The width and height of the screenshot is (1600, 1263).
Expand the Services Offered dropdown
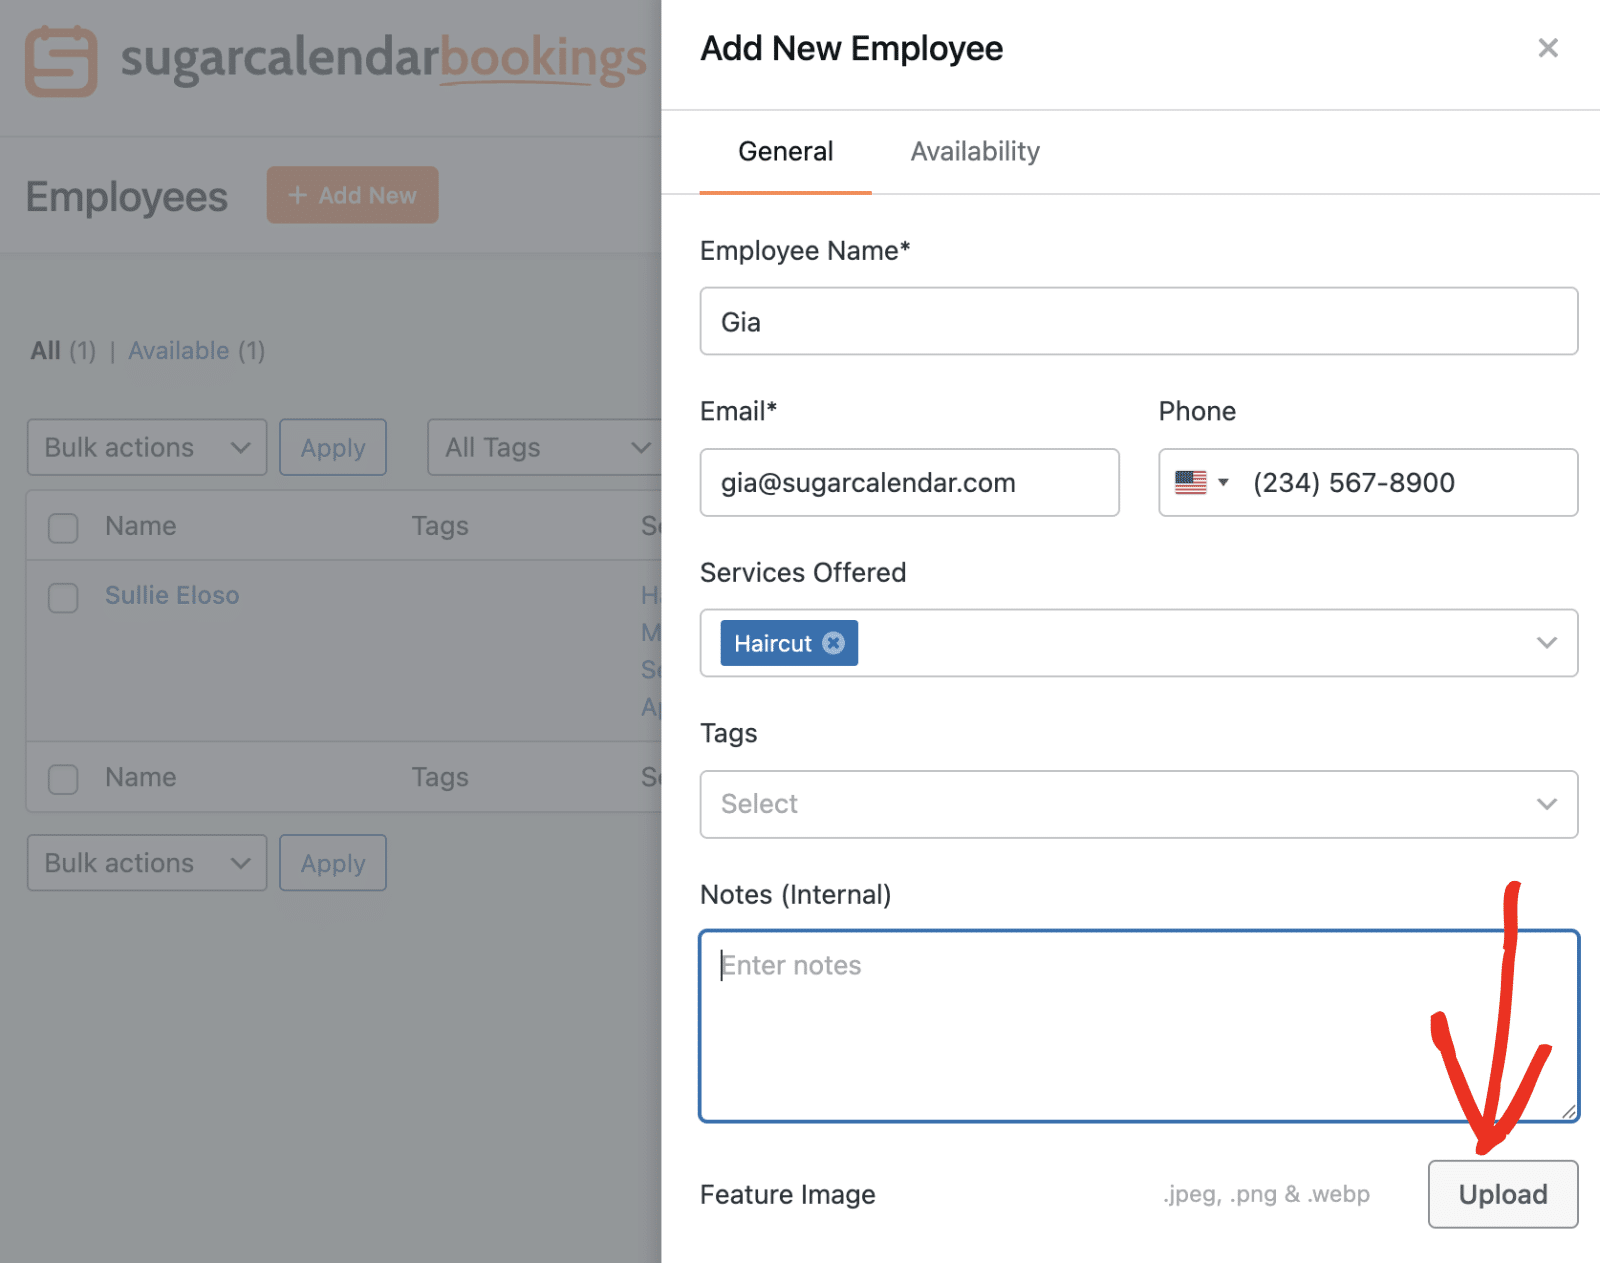(x=1547, y=643)
